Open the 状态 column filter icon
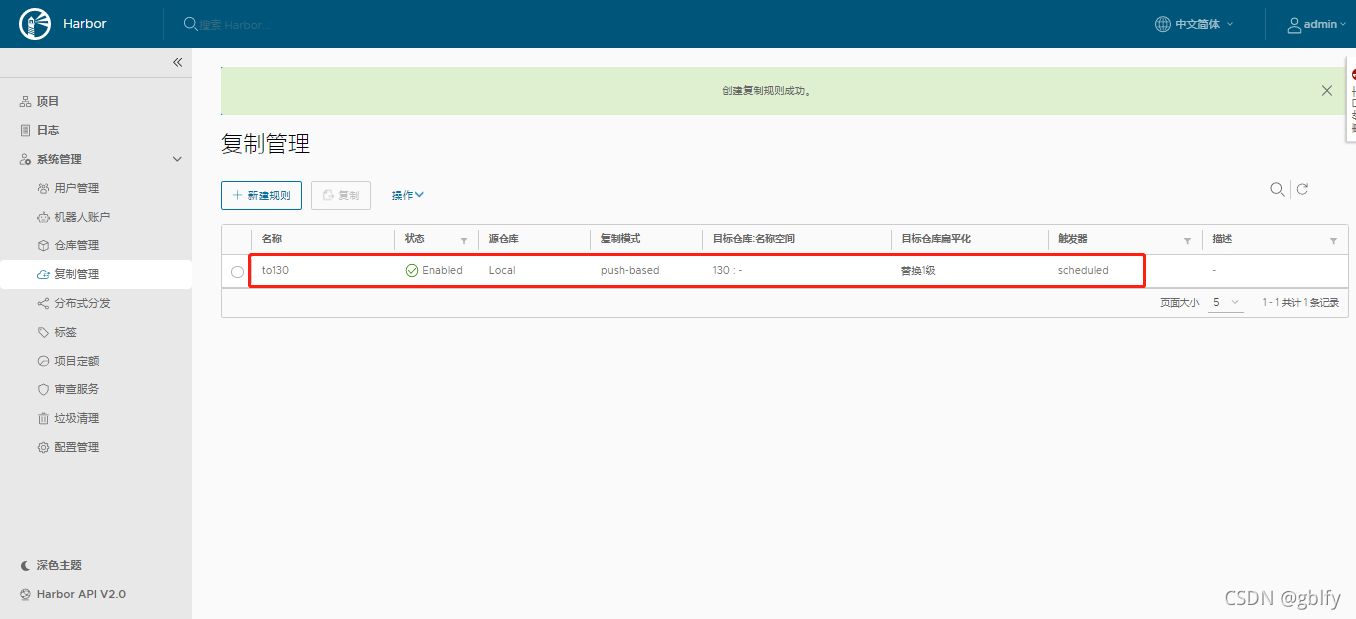This screenshot has height=619, width=1356. pyautogui.click(x=464, y=241)
